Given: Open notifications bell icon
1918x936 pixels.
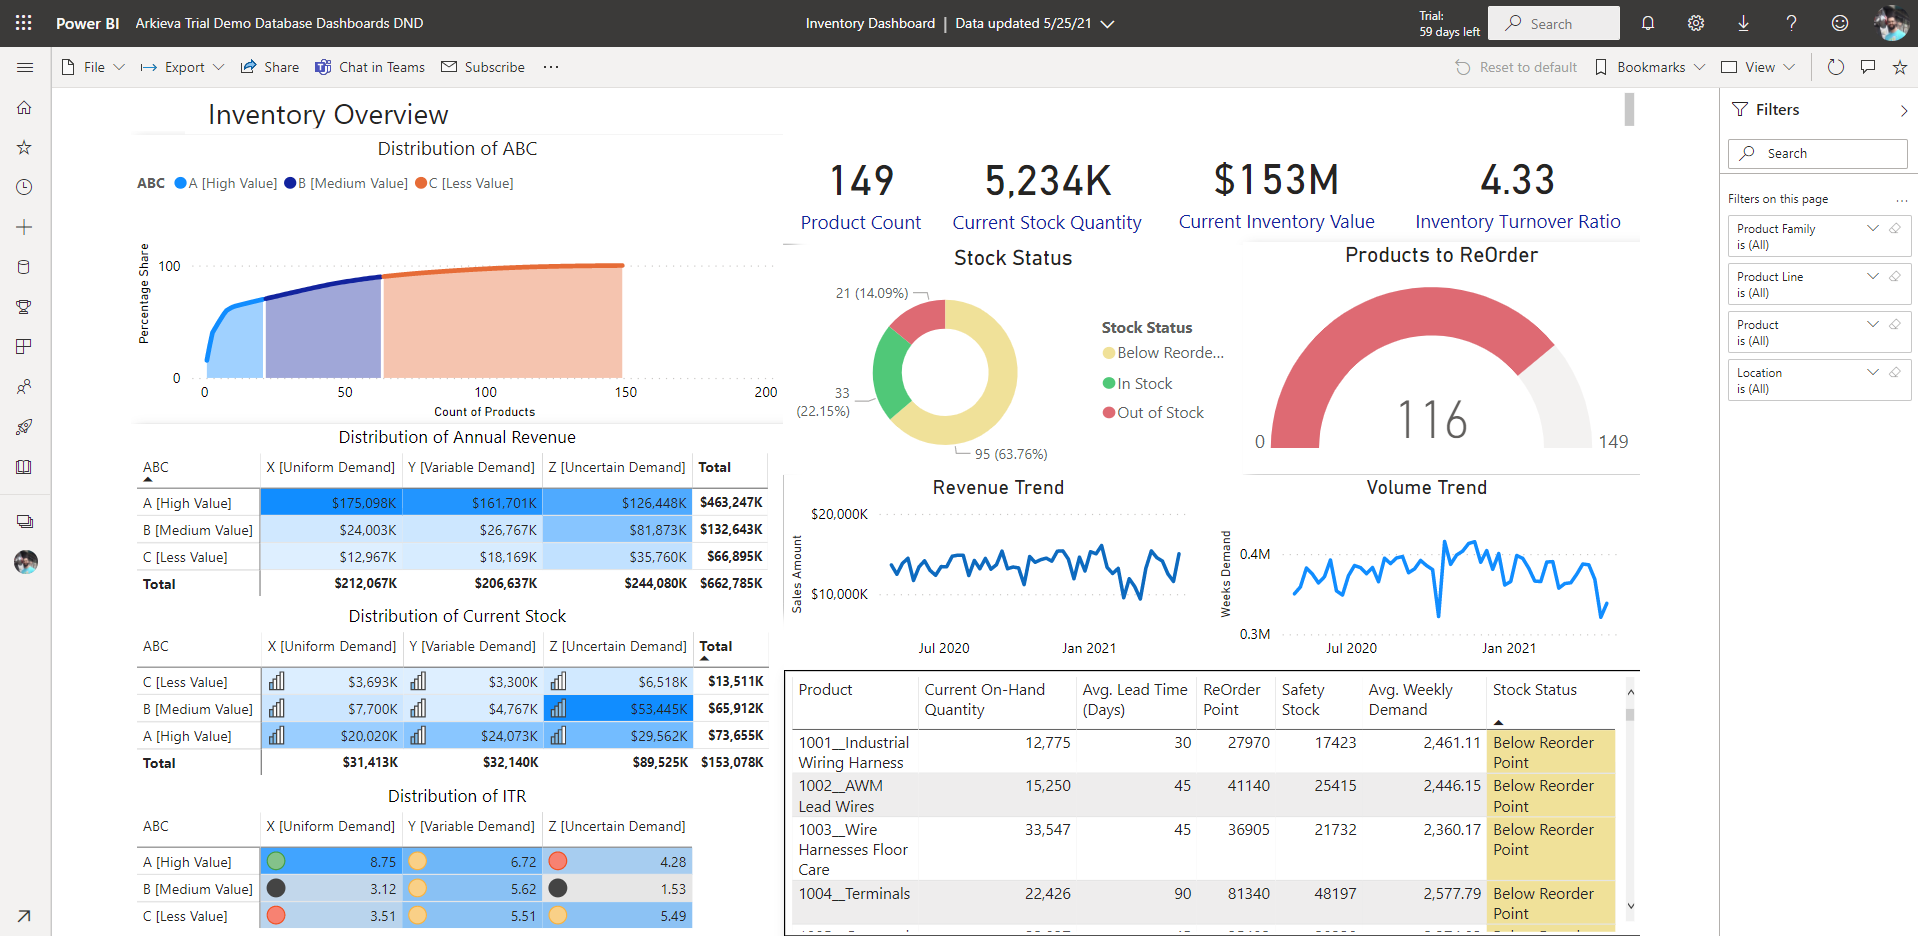Looking at the screenshot, I should [x=1648, y=23].
